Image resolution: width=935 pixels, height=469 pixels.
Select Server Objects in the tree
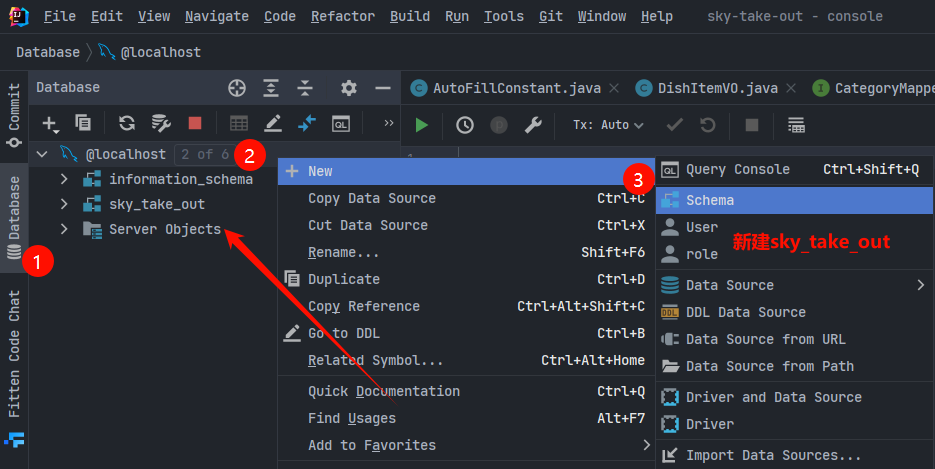165,229
